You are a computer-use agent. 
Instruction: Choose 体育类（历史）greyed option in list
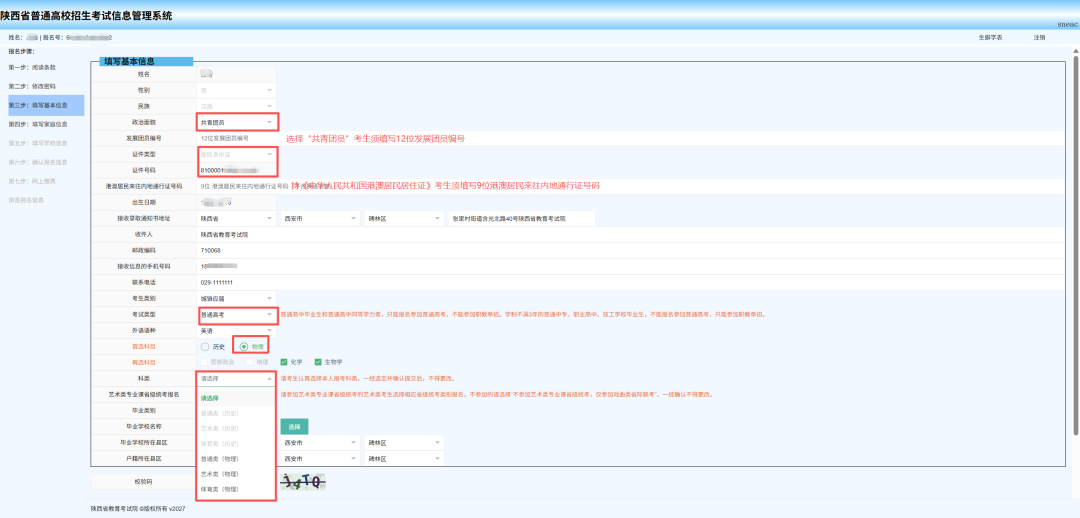(236, 443)
